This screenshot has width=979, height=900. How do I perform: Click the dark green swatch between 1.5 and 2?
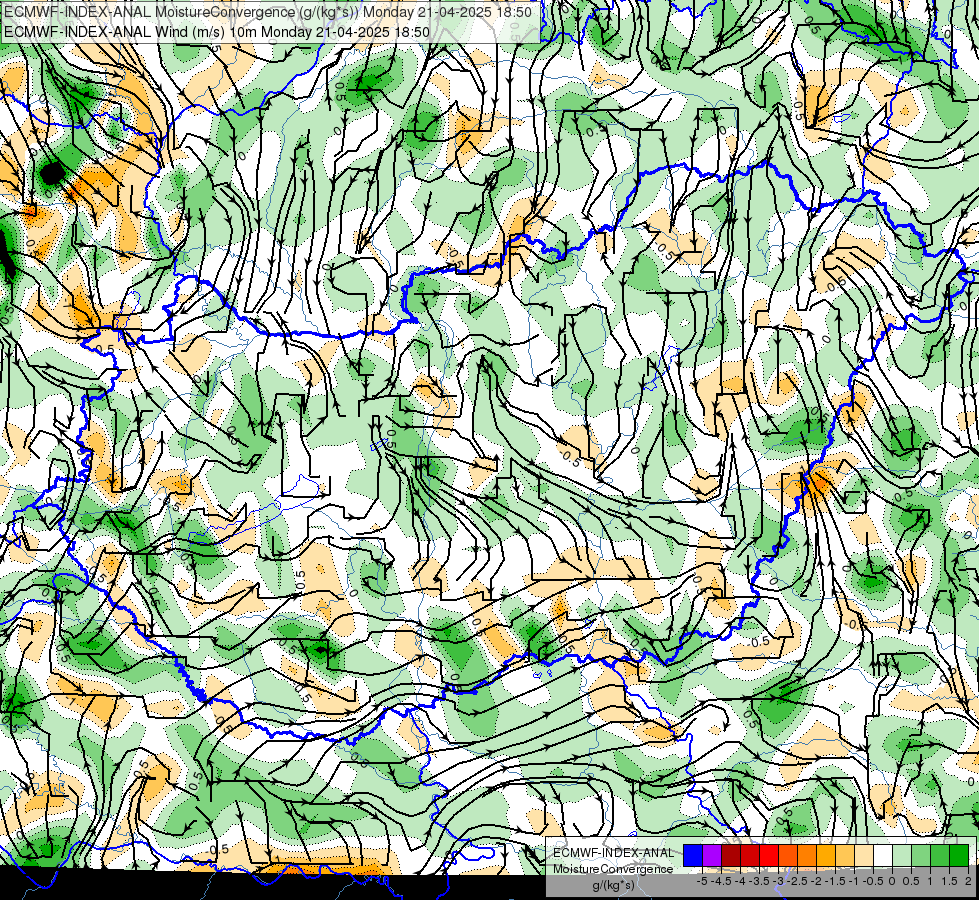959,856
